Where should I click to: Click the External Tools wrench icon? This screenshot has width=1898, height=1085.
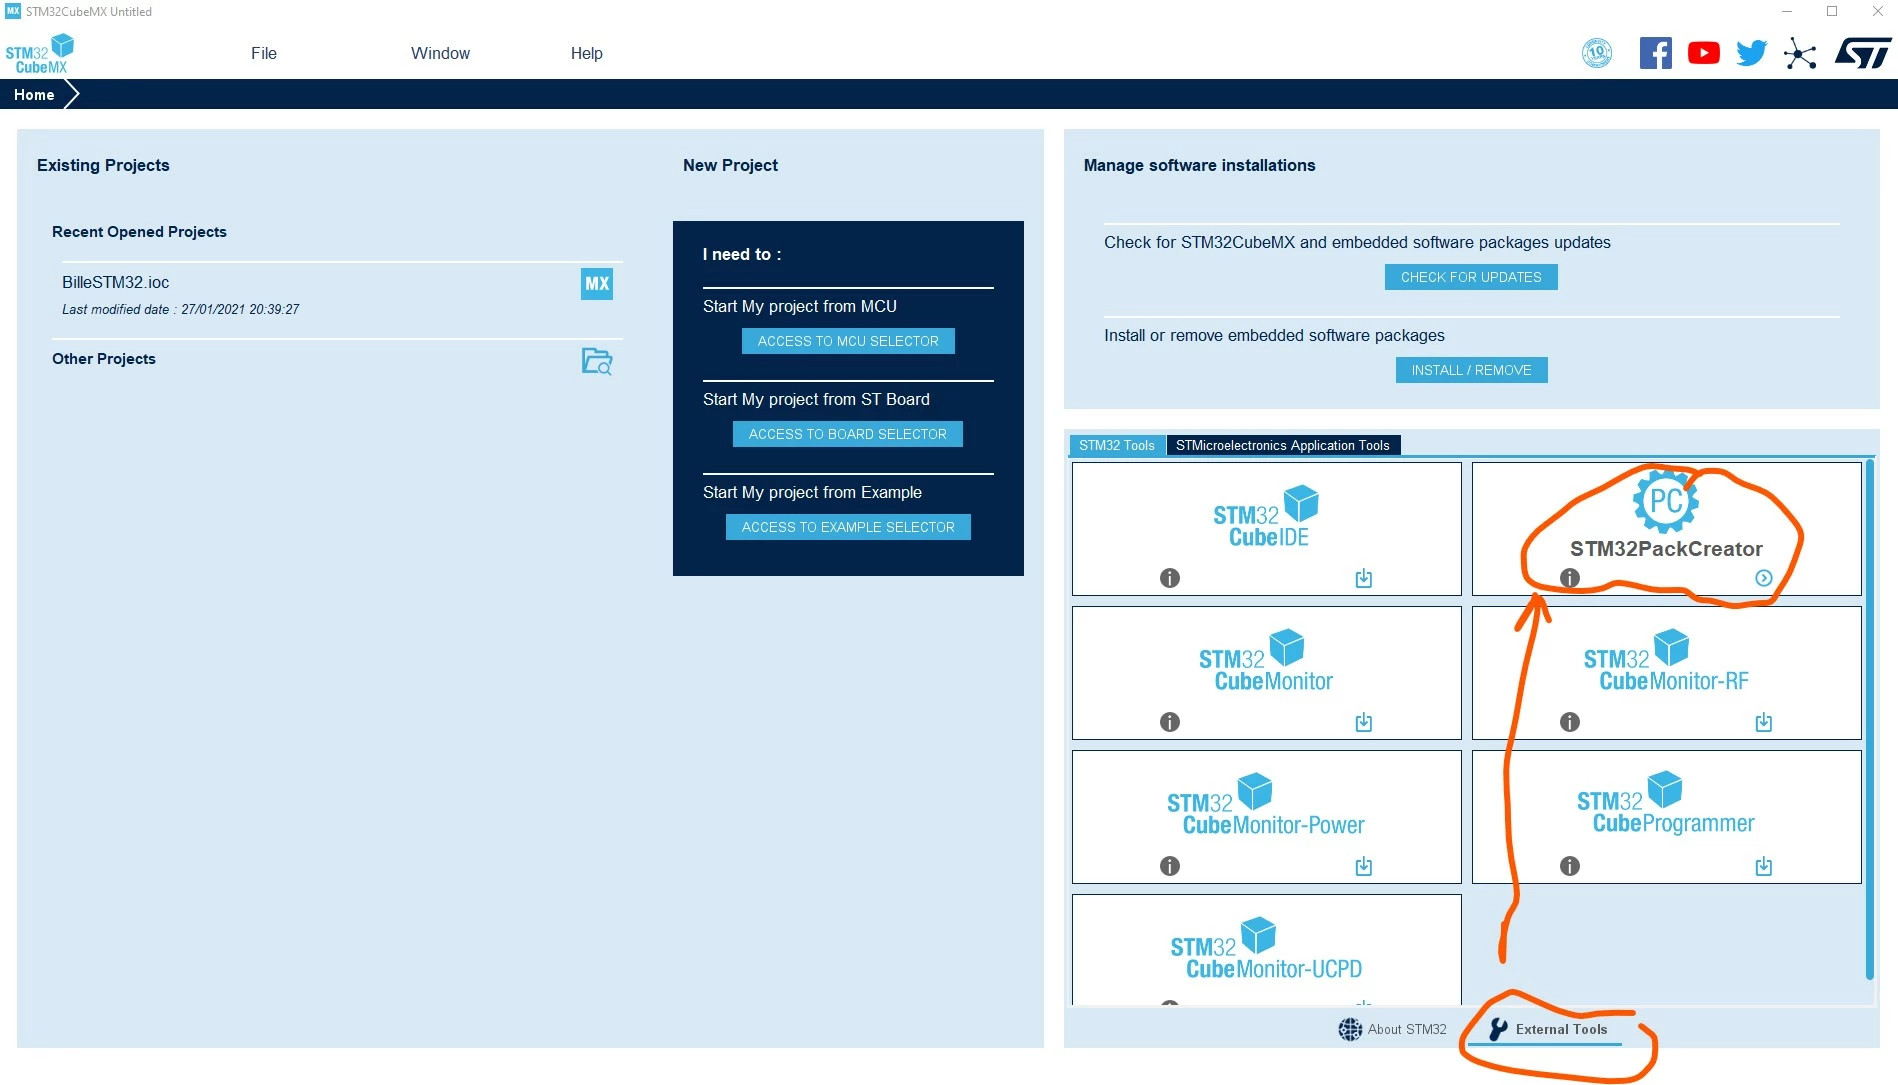(x=1498, y=1029)
